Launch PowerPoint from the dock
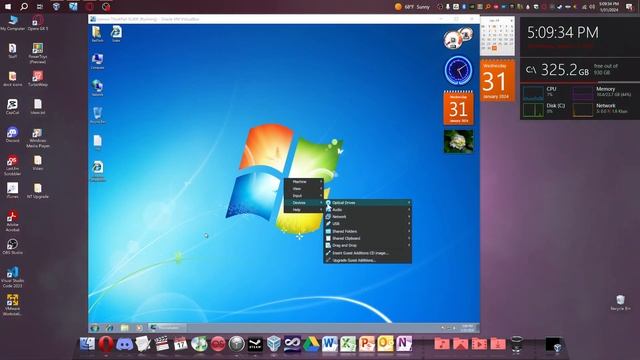Viewport: 640px width, 360px height. 367,344
